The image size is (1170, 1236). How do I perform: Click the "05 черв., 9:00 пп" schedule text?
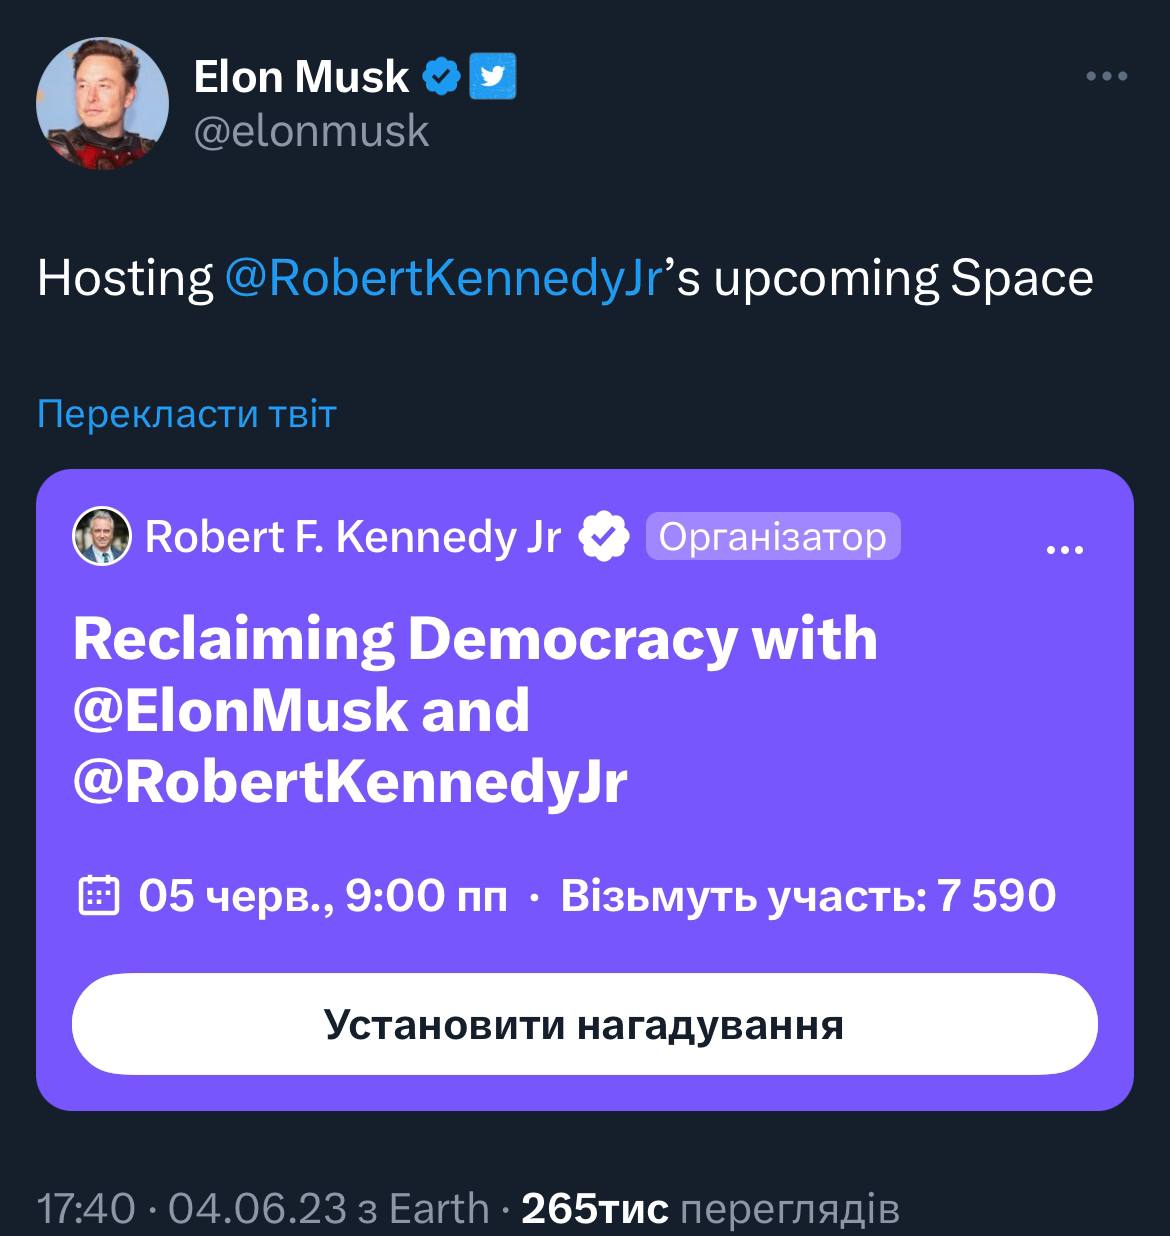[x=323, y=896]
